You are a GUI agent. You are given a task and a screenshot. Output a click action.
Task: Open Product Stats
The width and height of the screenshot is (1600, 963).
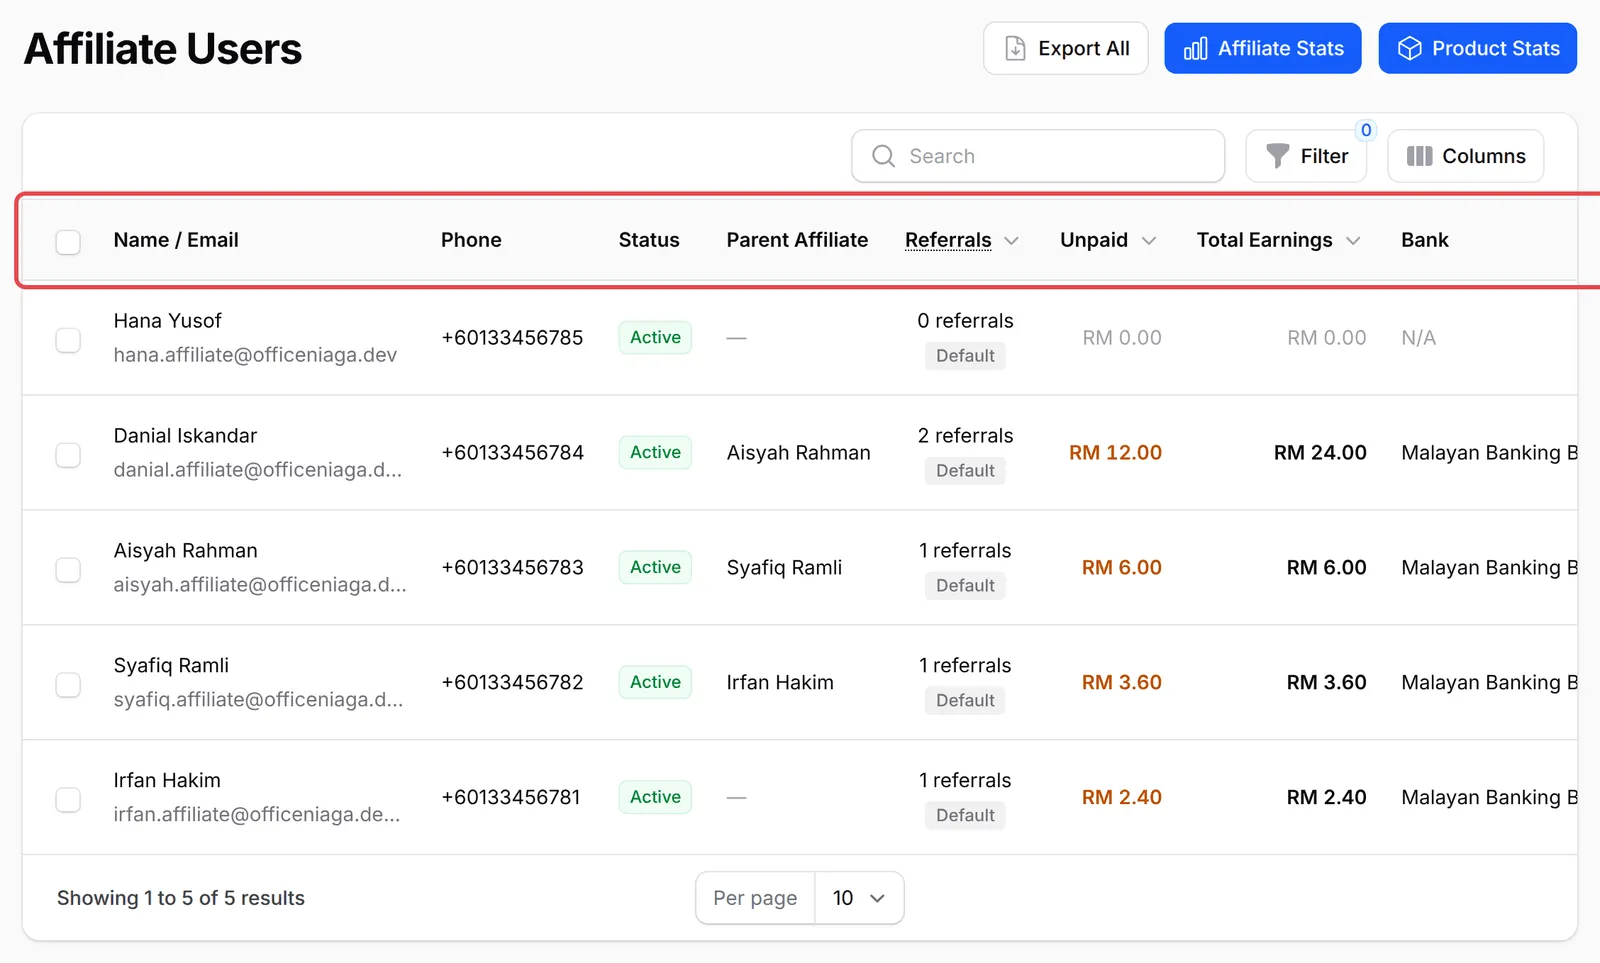(1477, 48)
